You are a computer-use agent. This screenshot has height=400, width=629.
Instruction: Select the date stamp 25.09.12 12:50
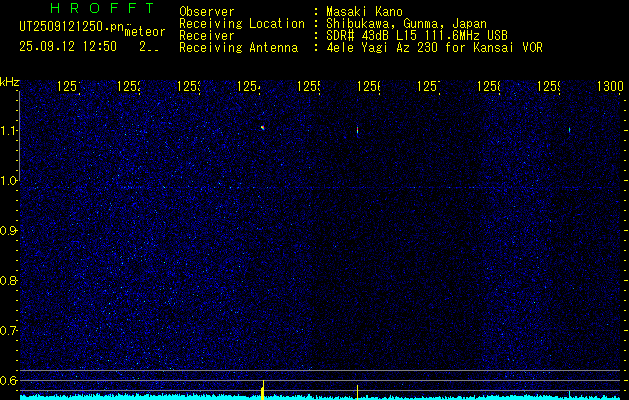[68, 47]
